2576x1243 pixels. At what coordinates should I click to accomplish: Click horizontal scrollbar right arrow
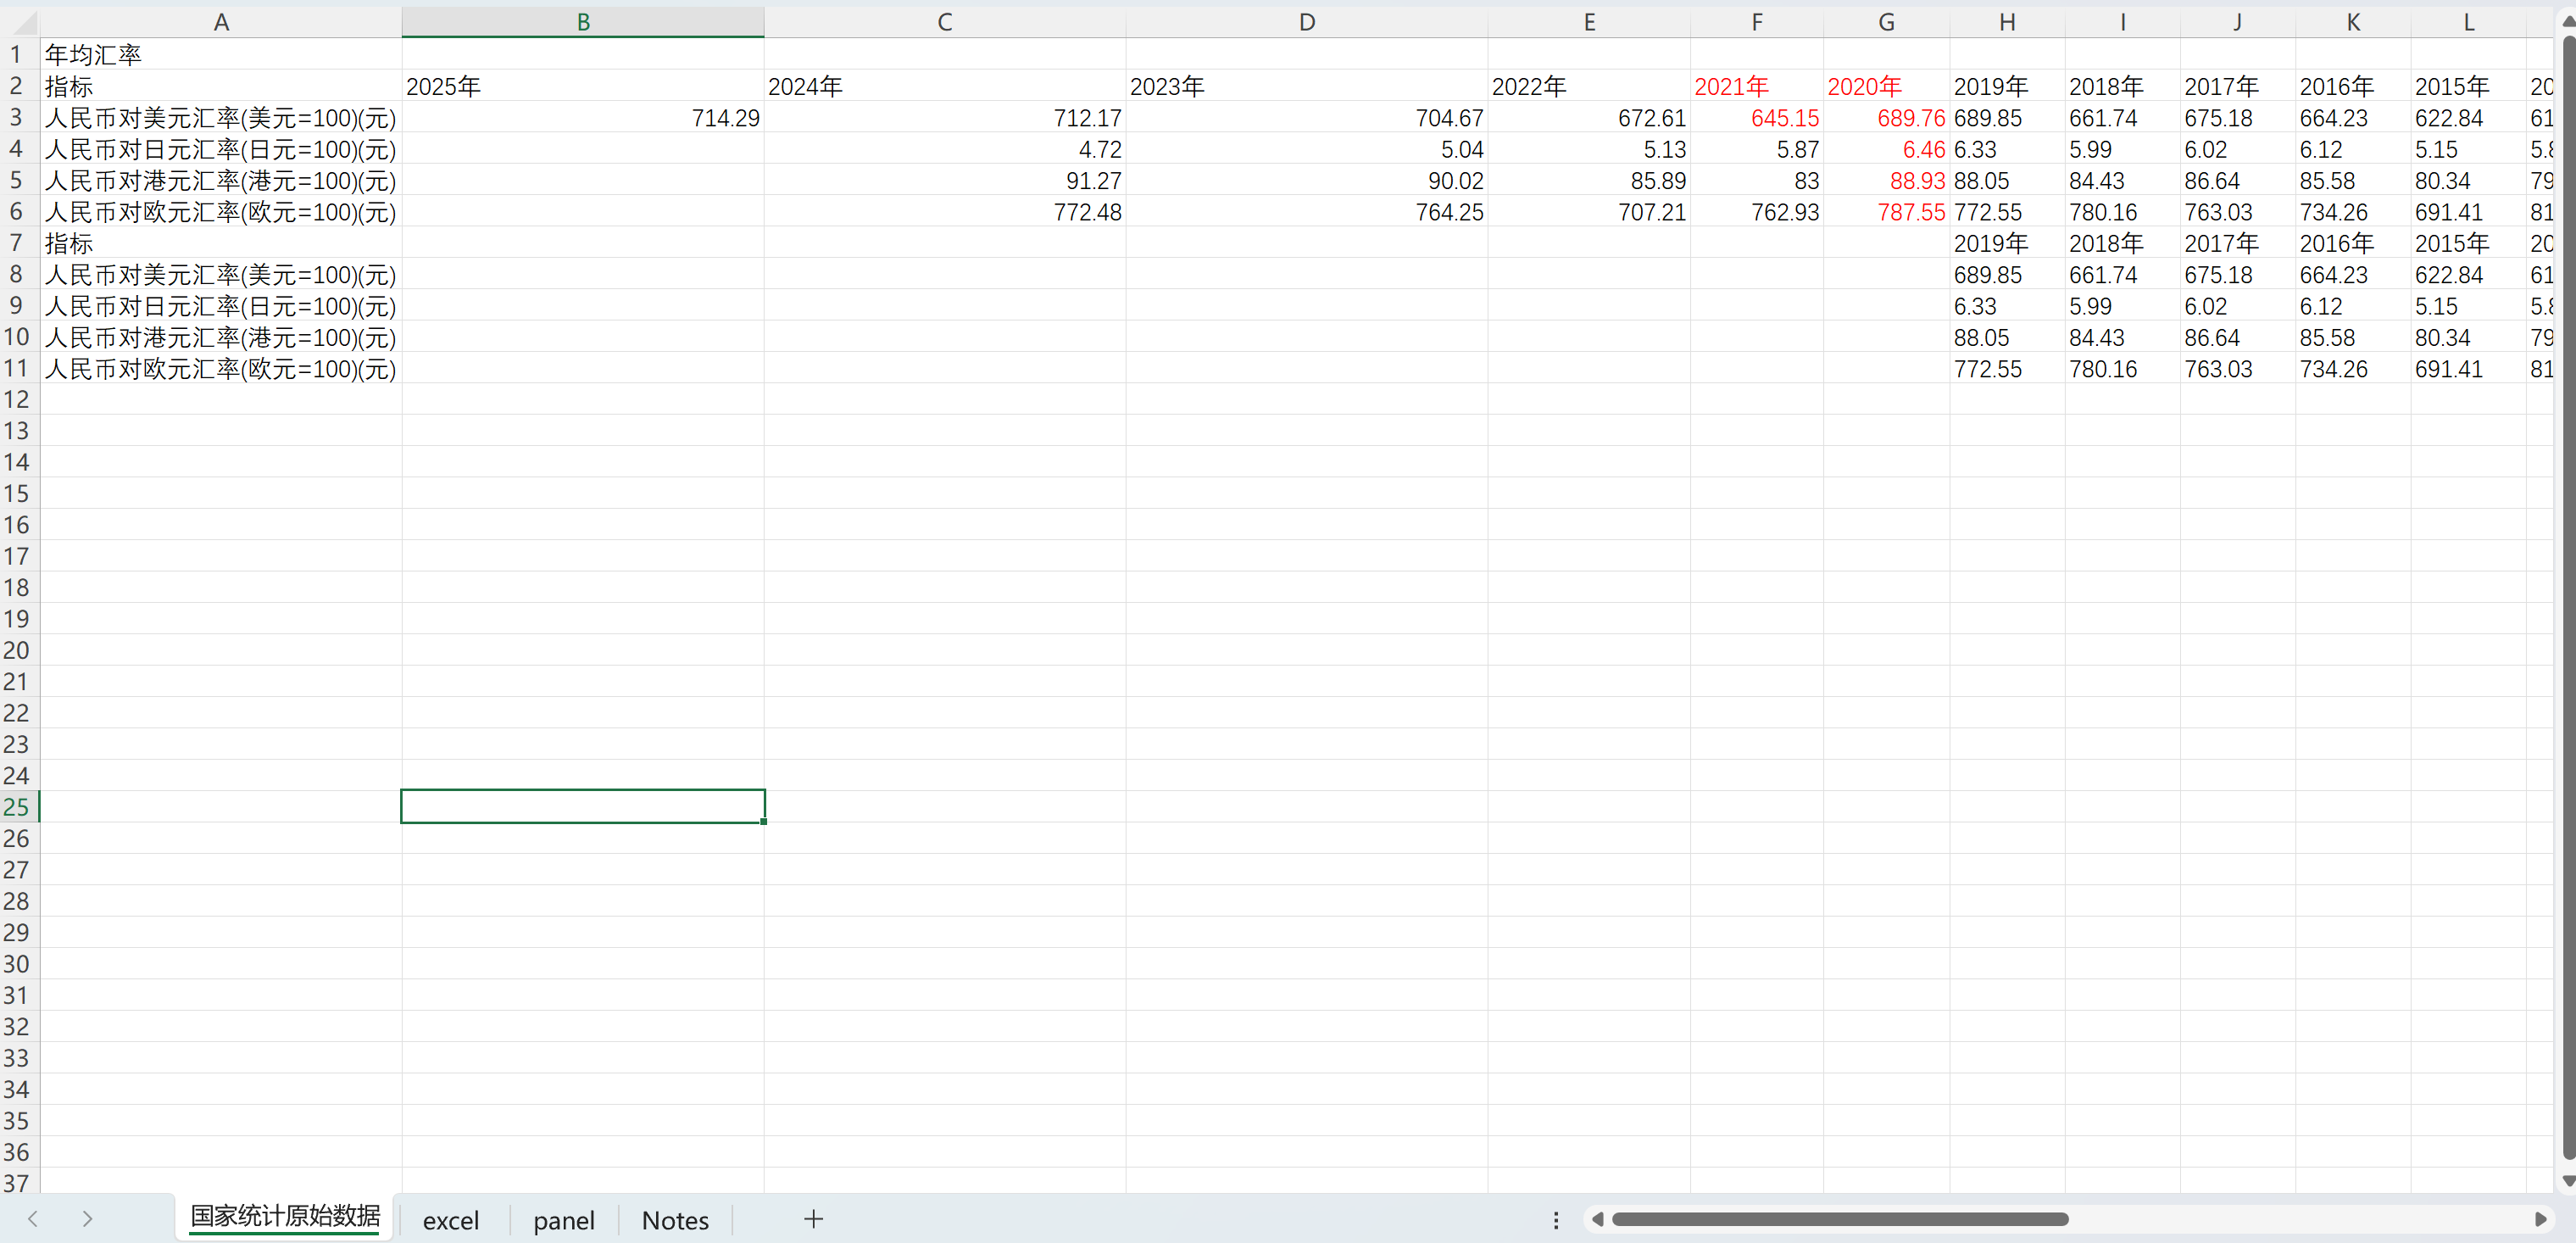coord(2540,1219)
